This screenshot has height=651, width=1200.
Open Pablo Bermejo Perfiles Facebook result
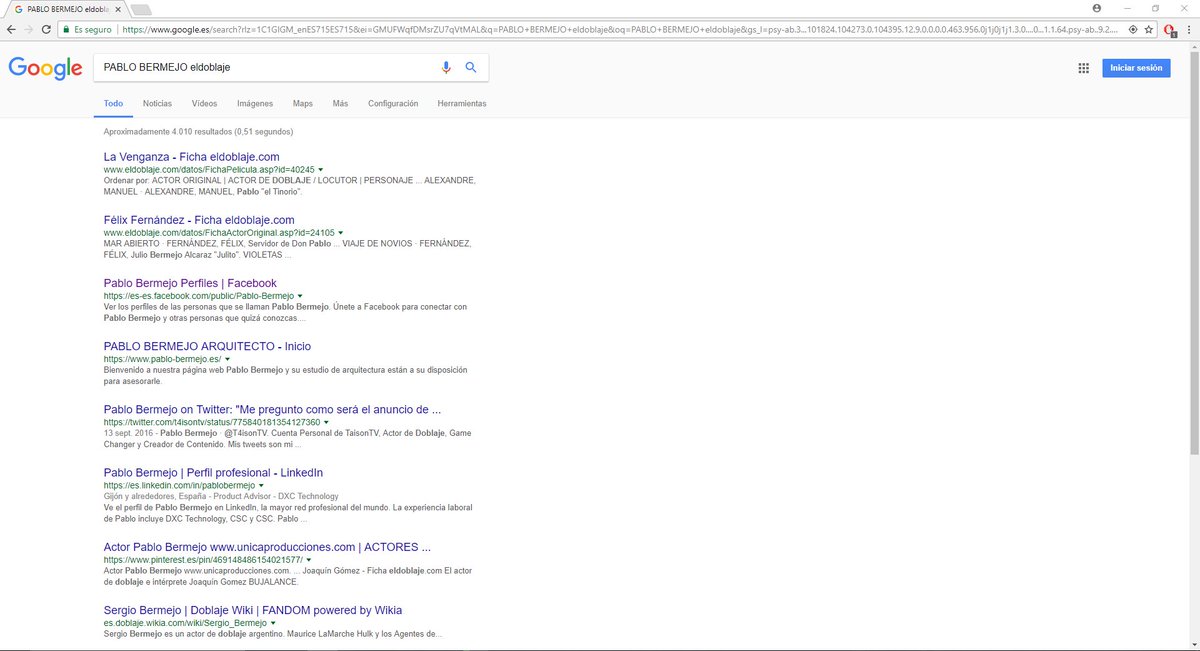pyautogui.click(x=190, y=283)
